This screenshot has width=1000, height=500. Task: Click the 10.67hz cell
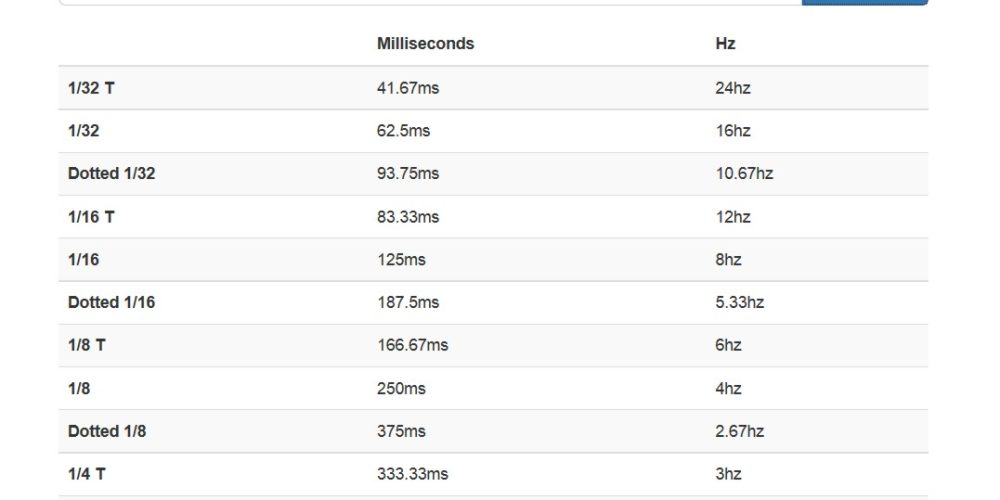[x=744, y=173]
